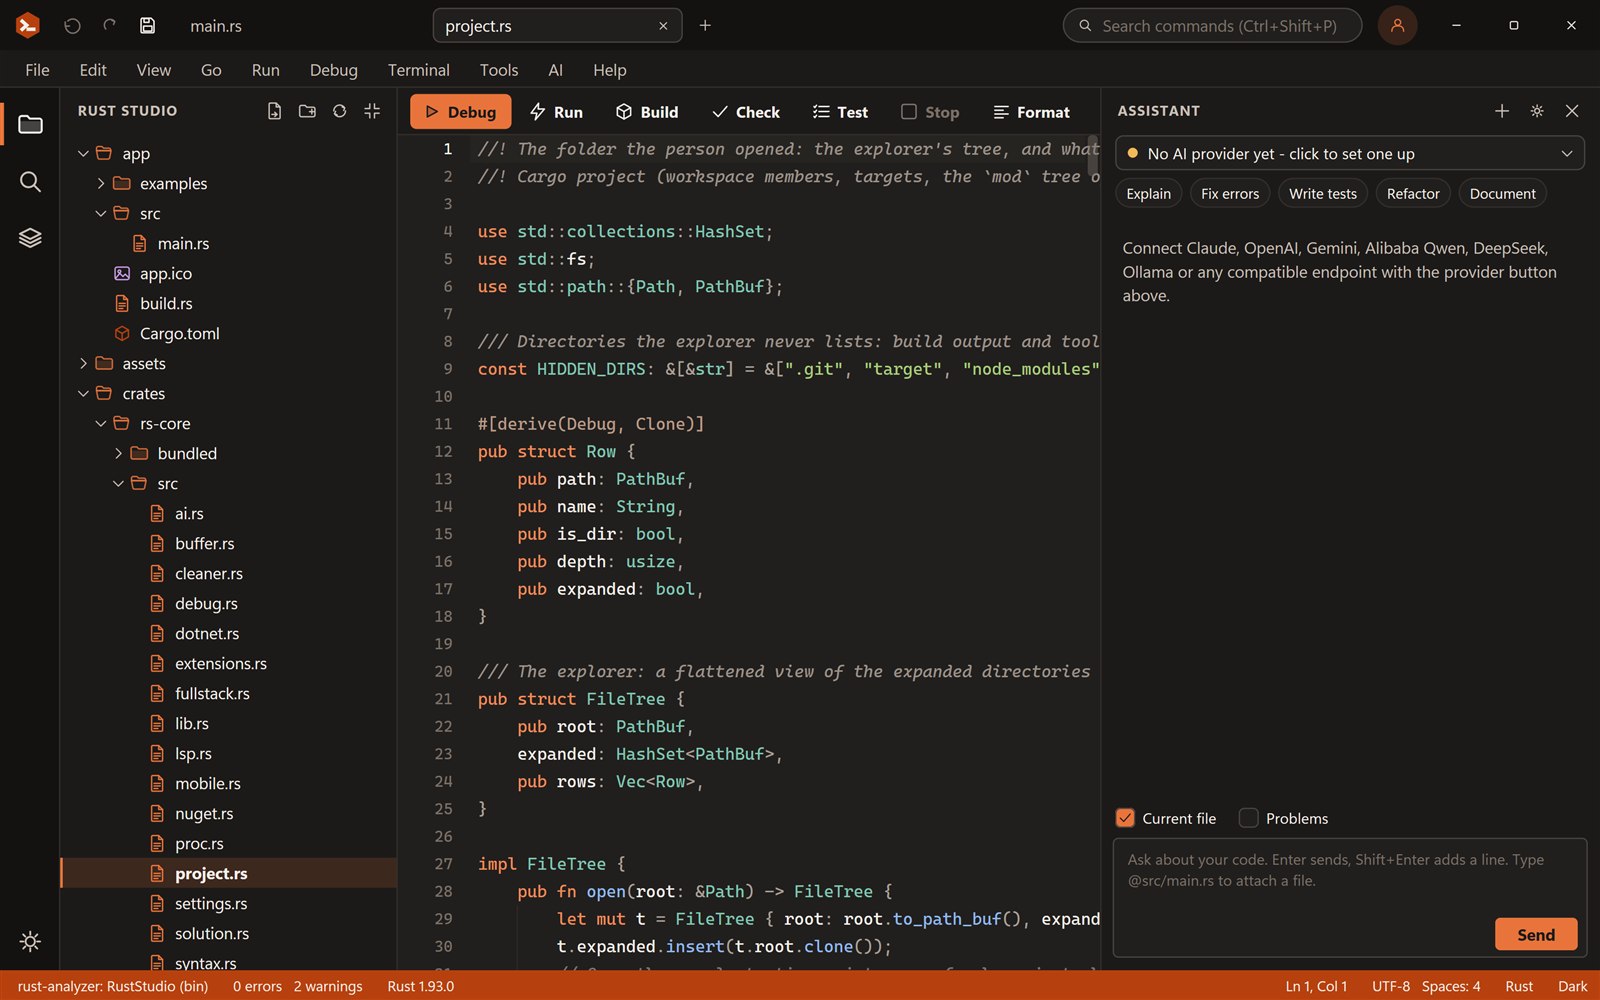Open the Debug menu in menu bar
Viewport: 1600px width, 1000px height.
(x=333, y=70)
